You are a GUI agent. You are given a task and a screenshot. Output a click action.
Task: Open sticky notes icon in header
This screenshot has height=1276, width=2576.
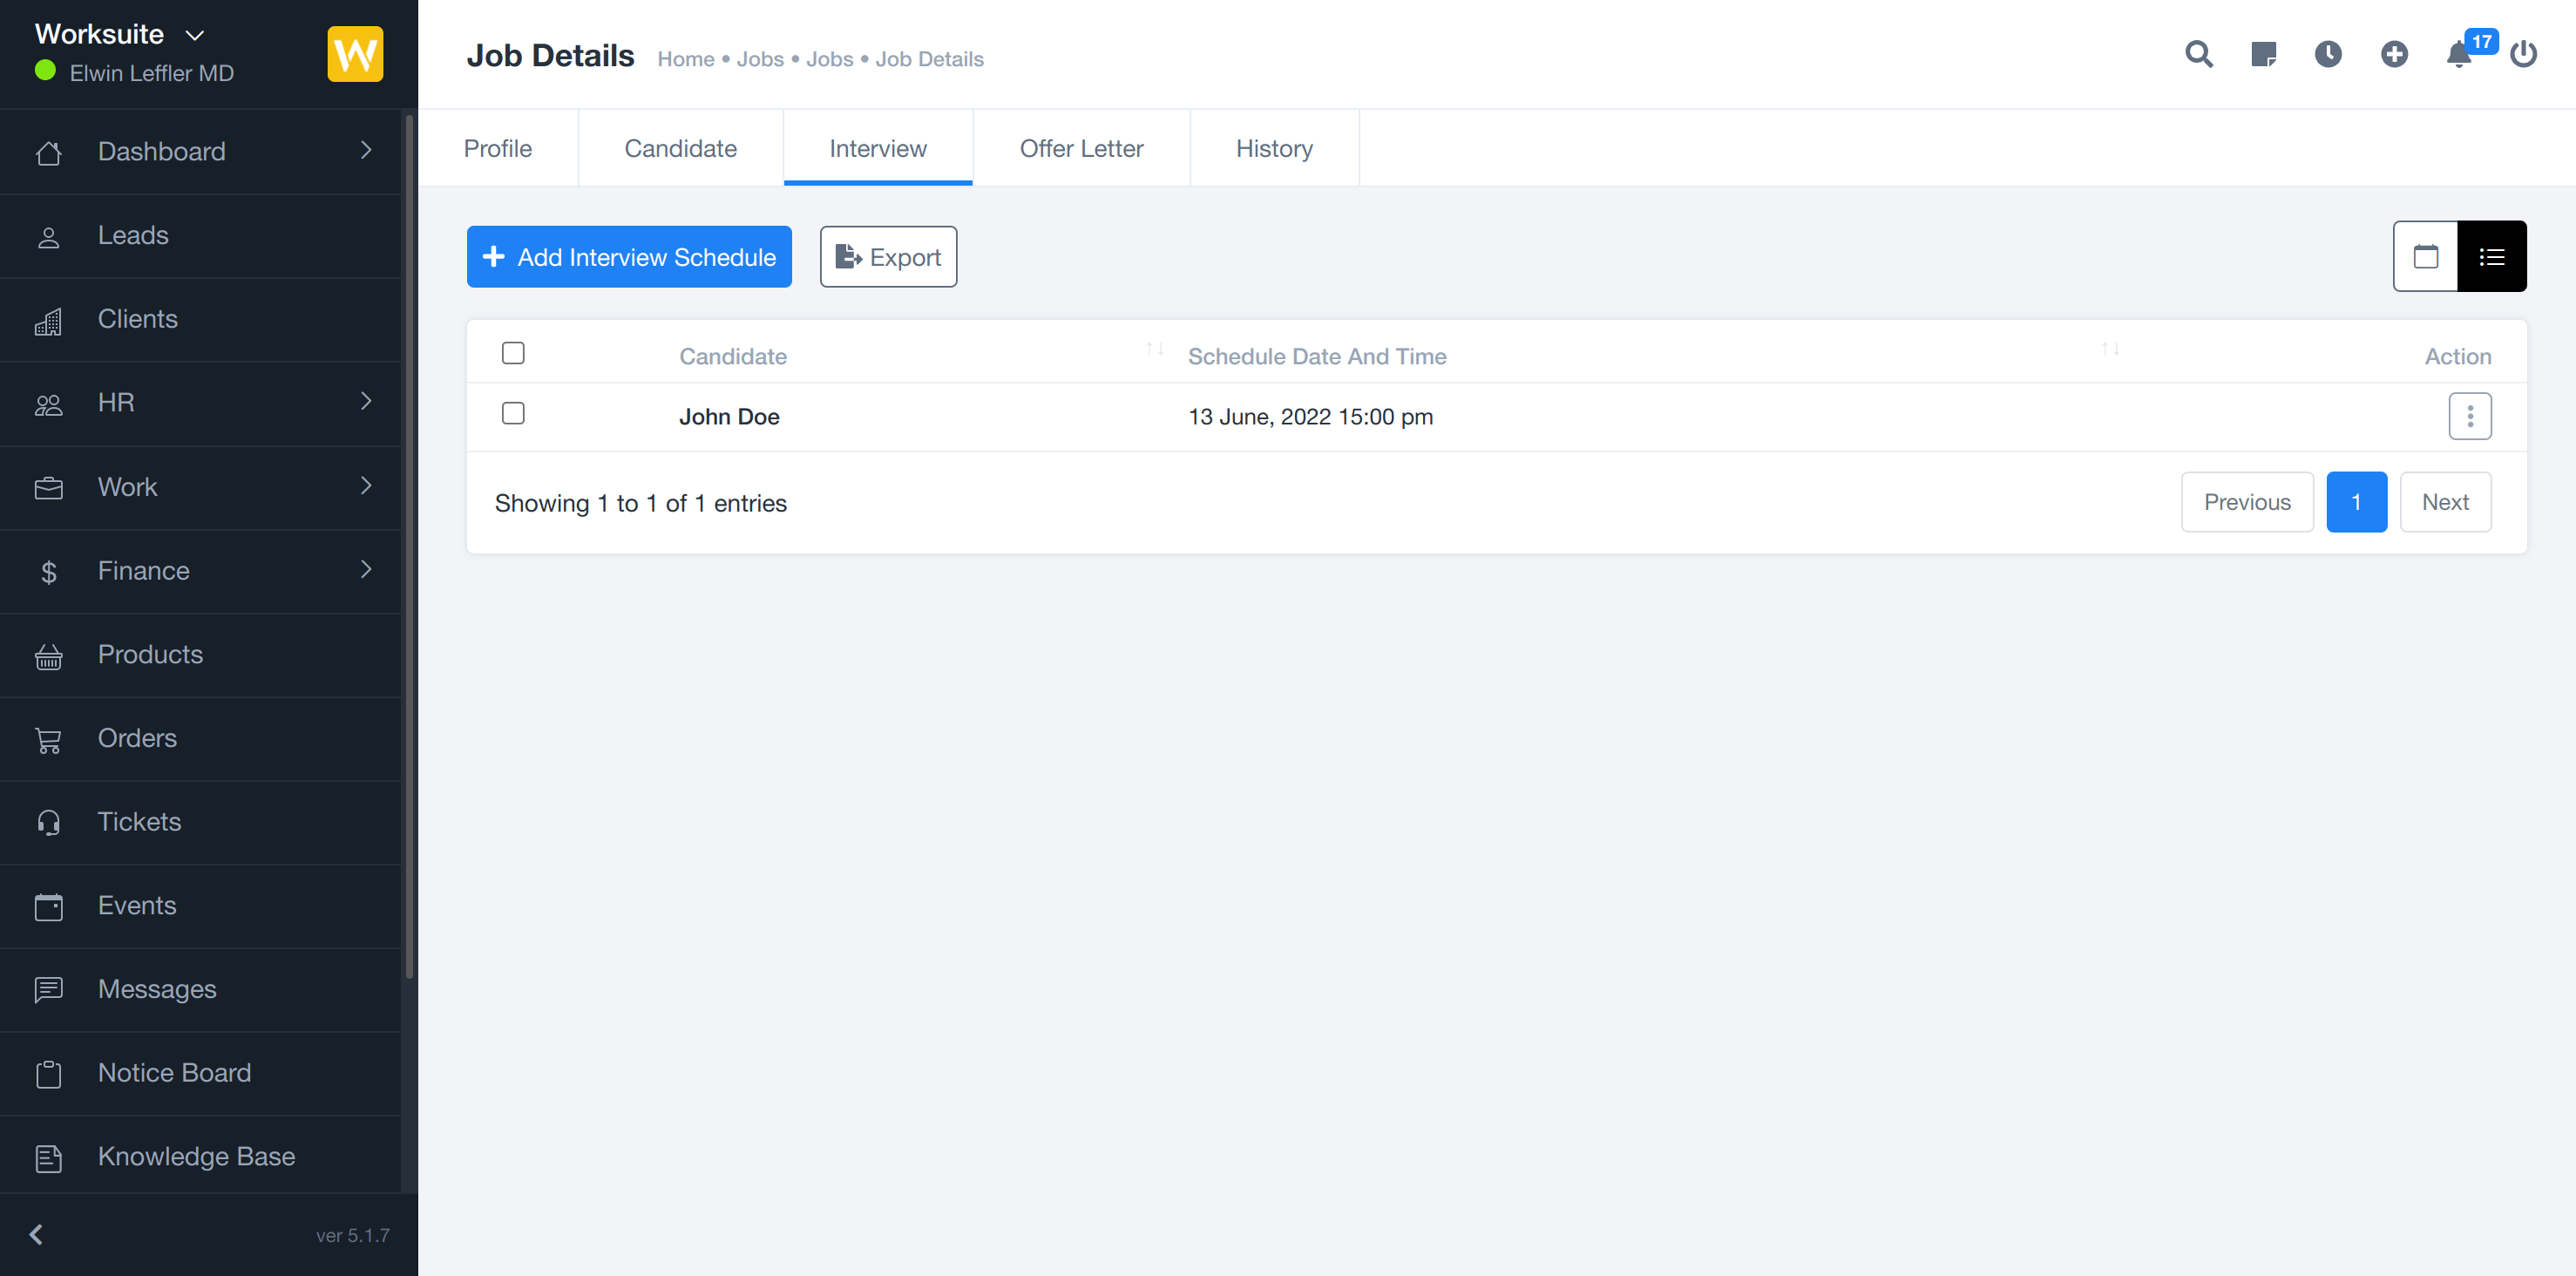coord(2263,54)
